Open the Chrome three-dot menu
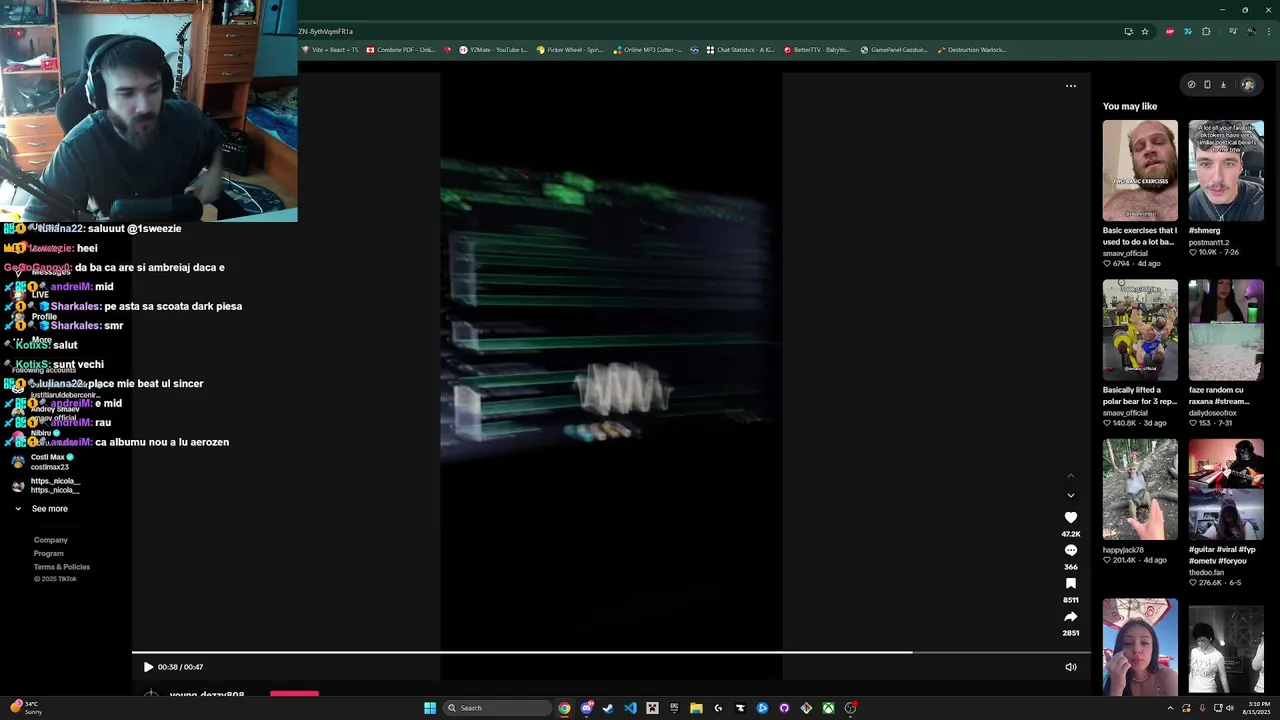The image size is (1280, 720). coord(1268,31)
